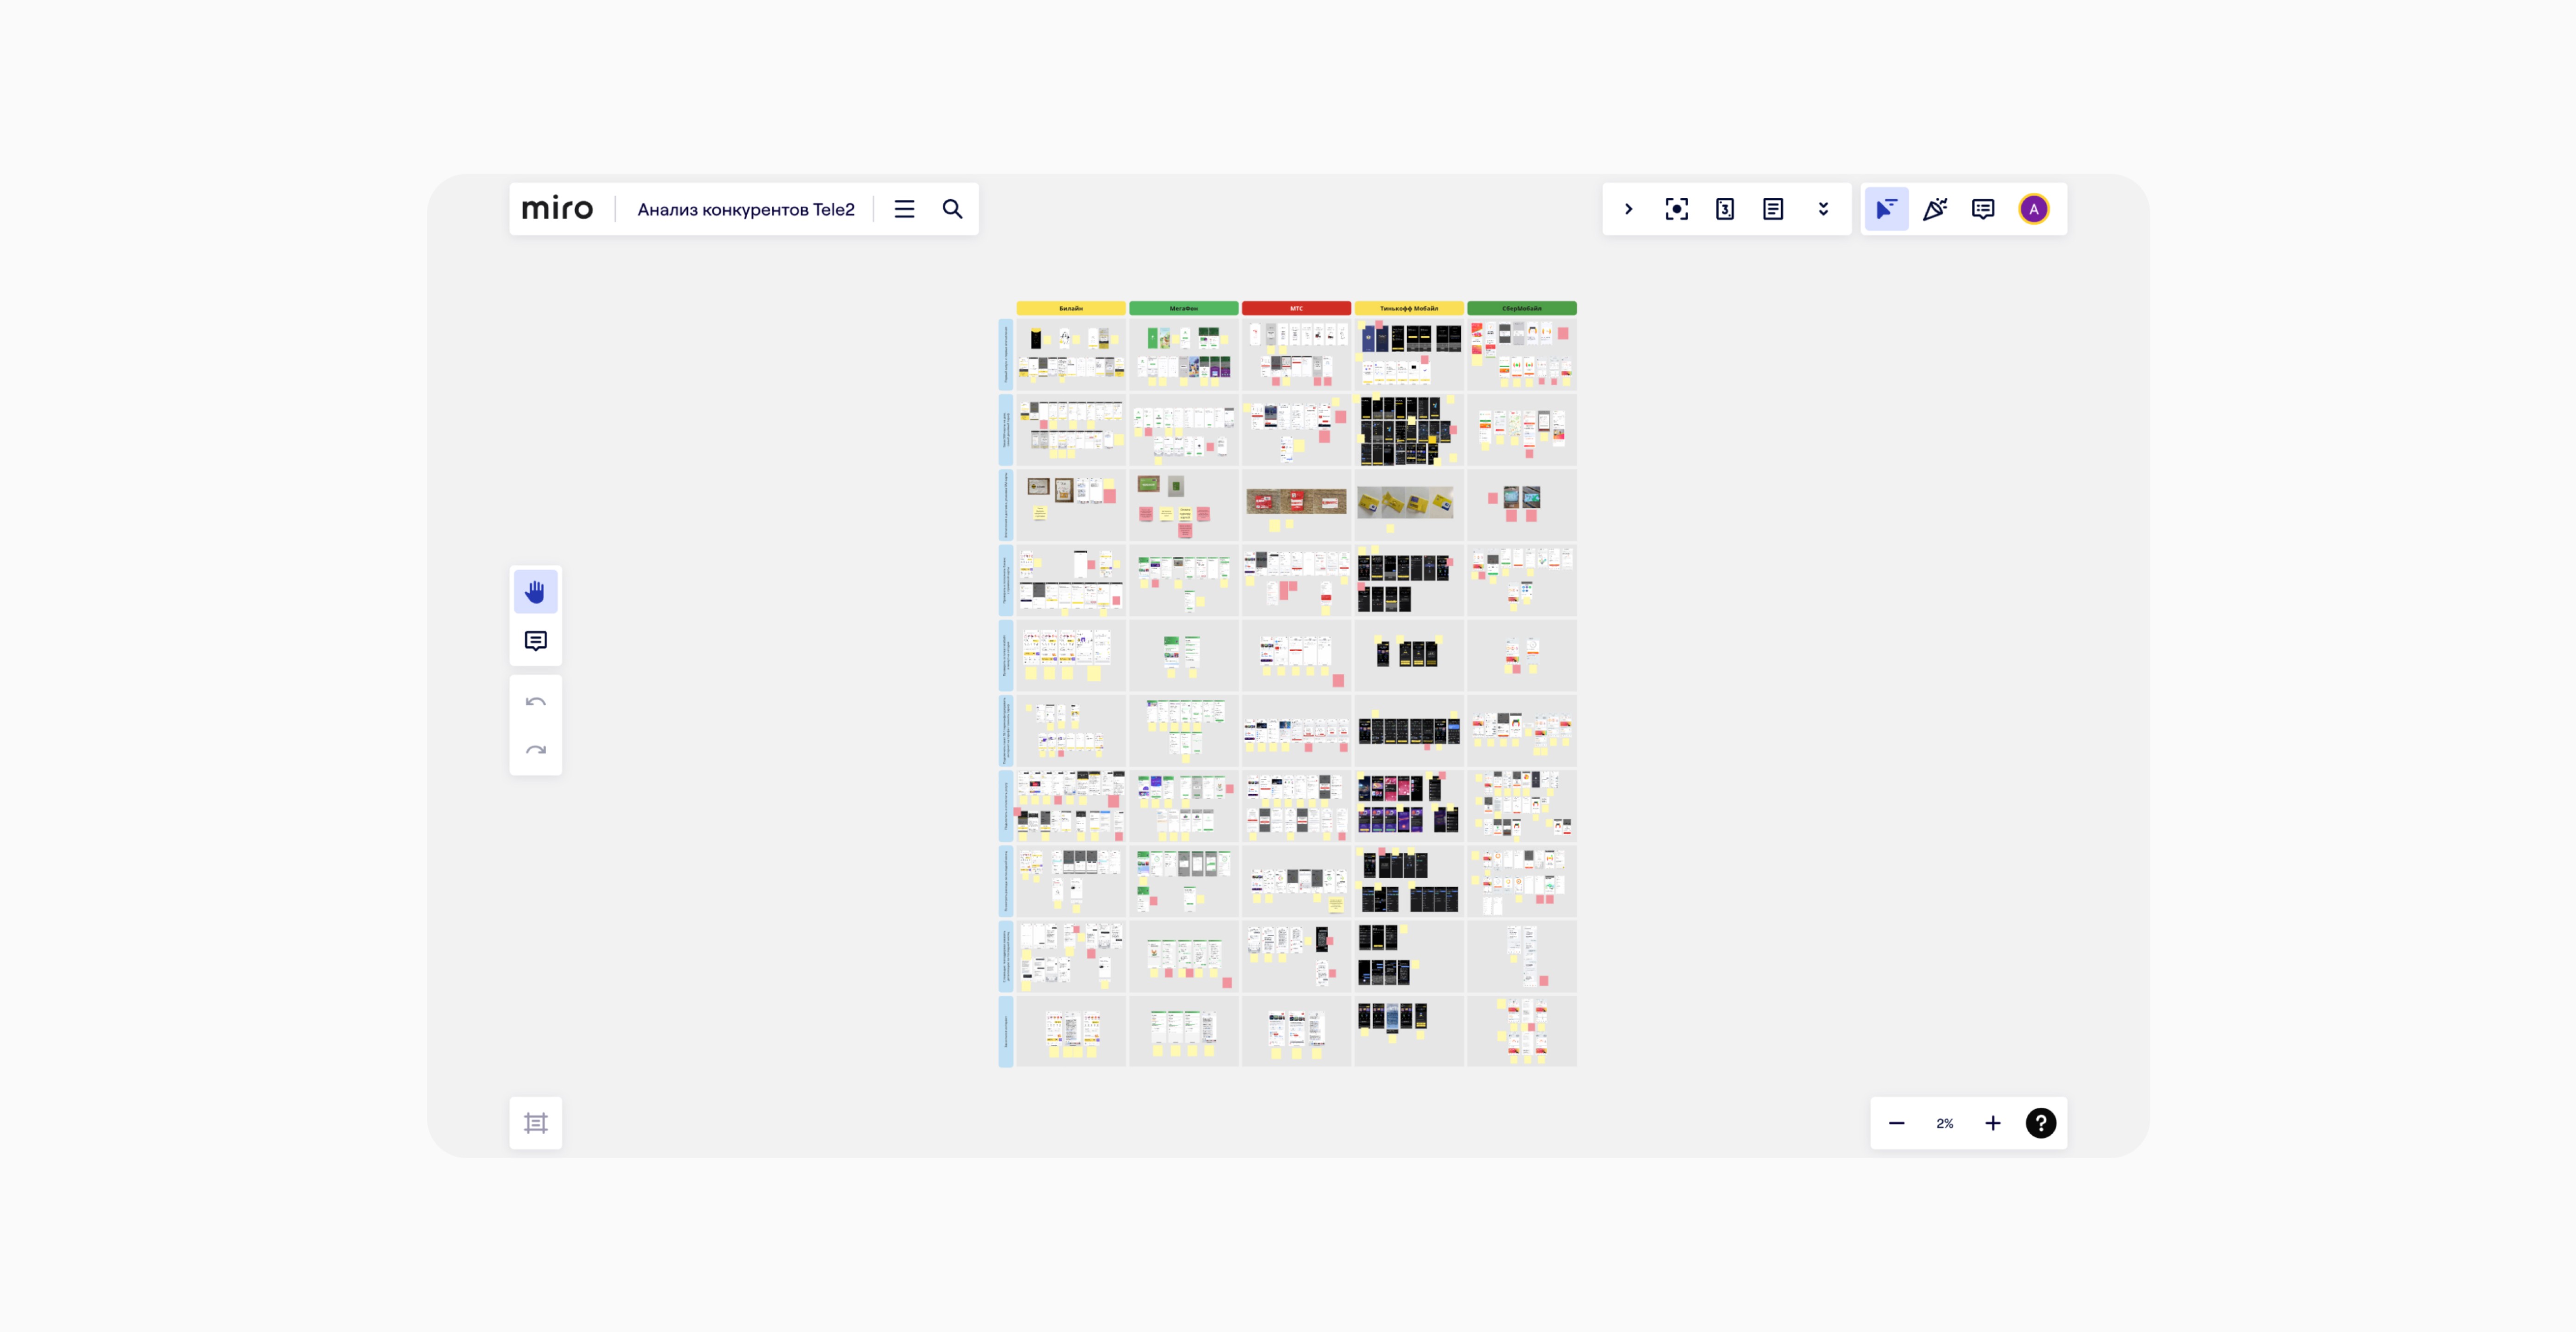Select the hand pan tool
Image resolution: width=2576 pixels, height=1332 pixels.
pos(535,592)
